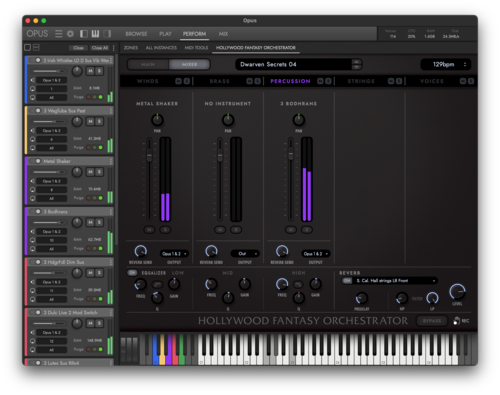Click the Irish Whistles rack volume slider
The image size is (500, 395).
[x=49, y=71]
